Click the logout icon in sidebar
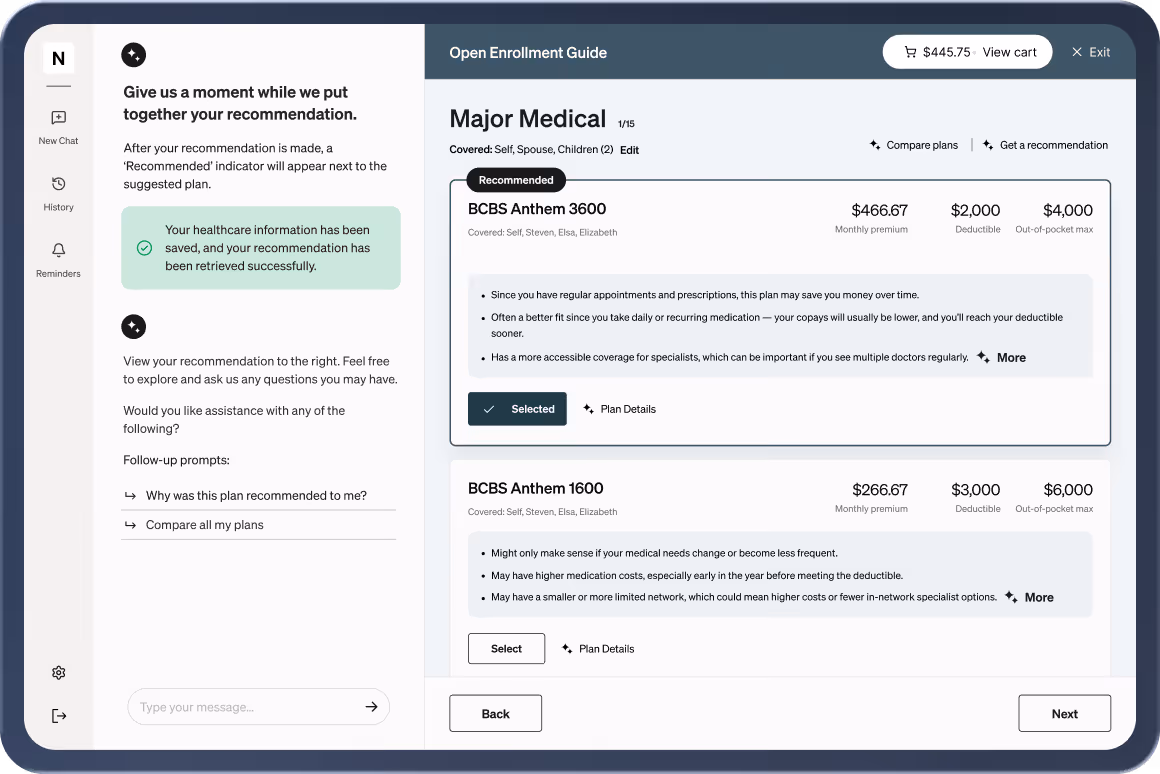The image size is (1160, 774). (58, 716)
